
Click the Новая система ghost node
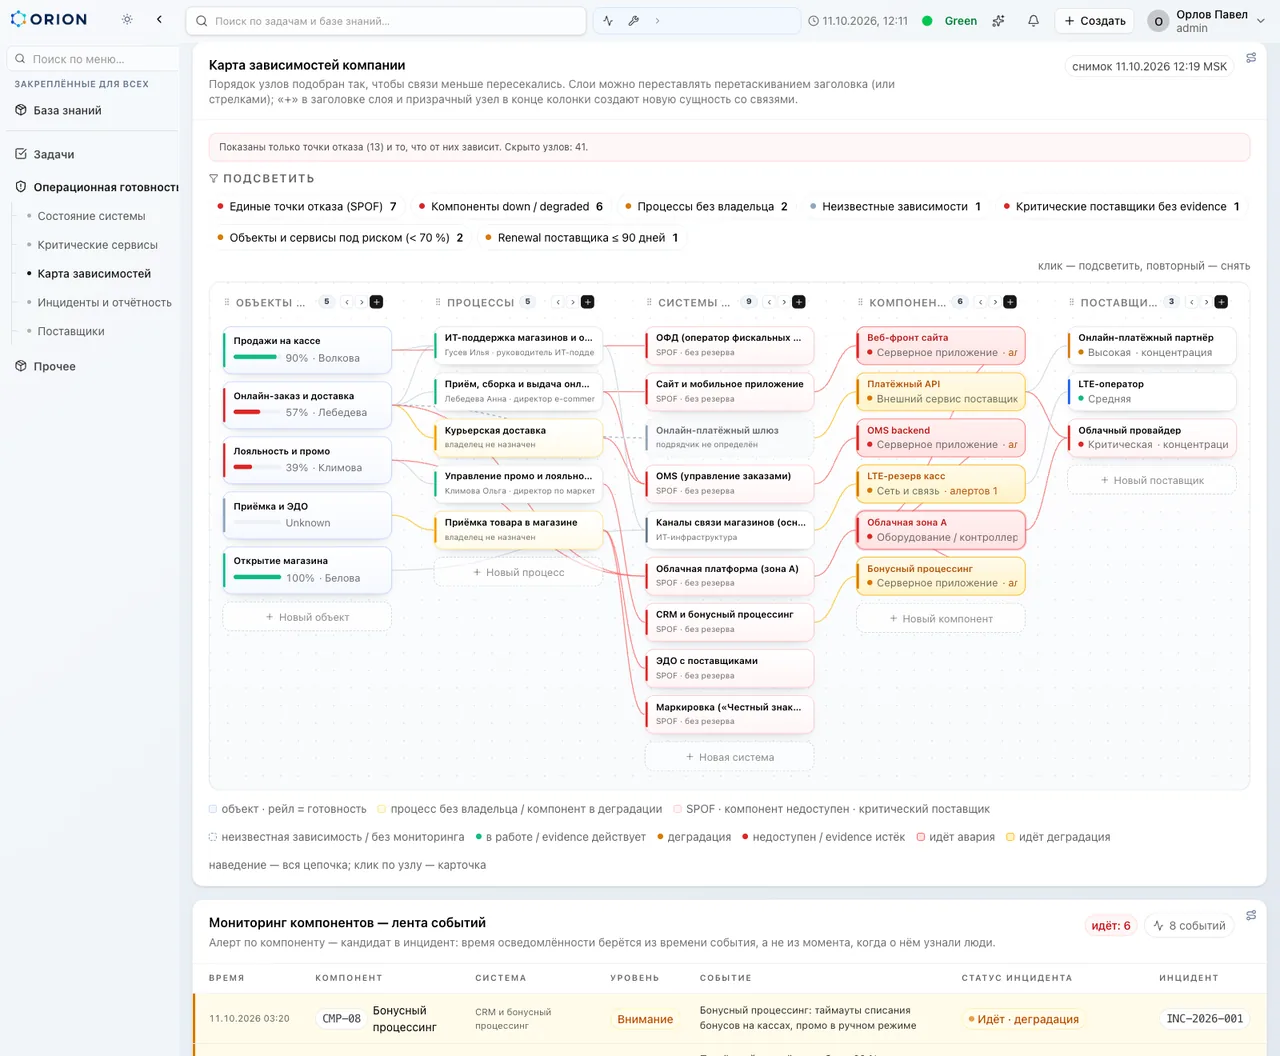[730, 757]
